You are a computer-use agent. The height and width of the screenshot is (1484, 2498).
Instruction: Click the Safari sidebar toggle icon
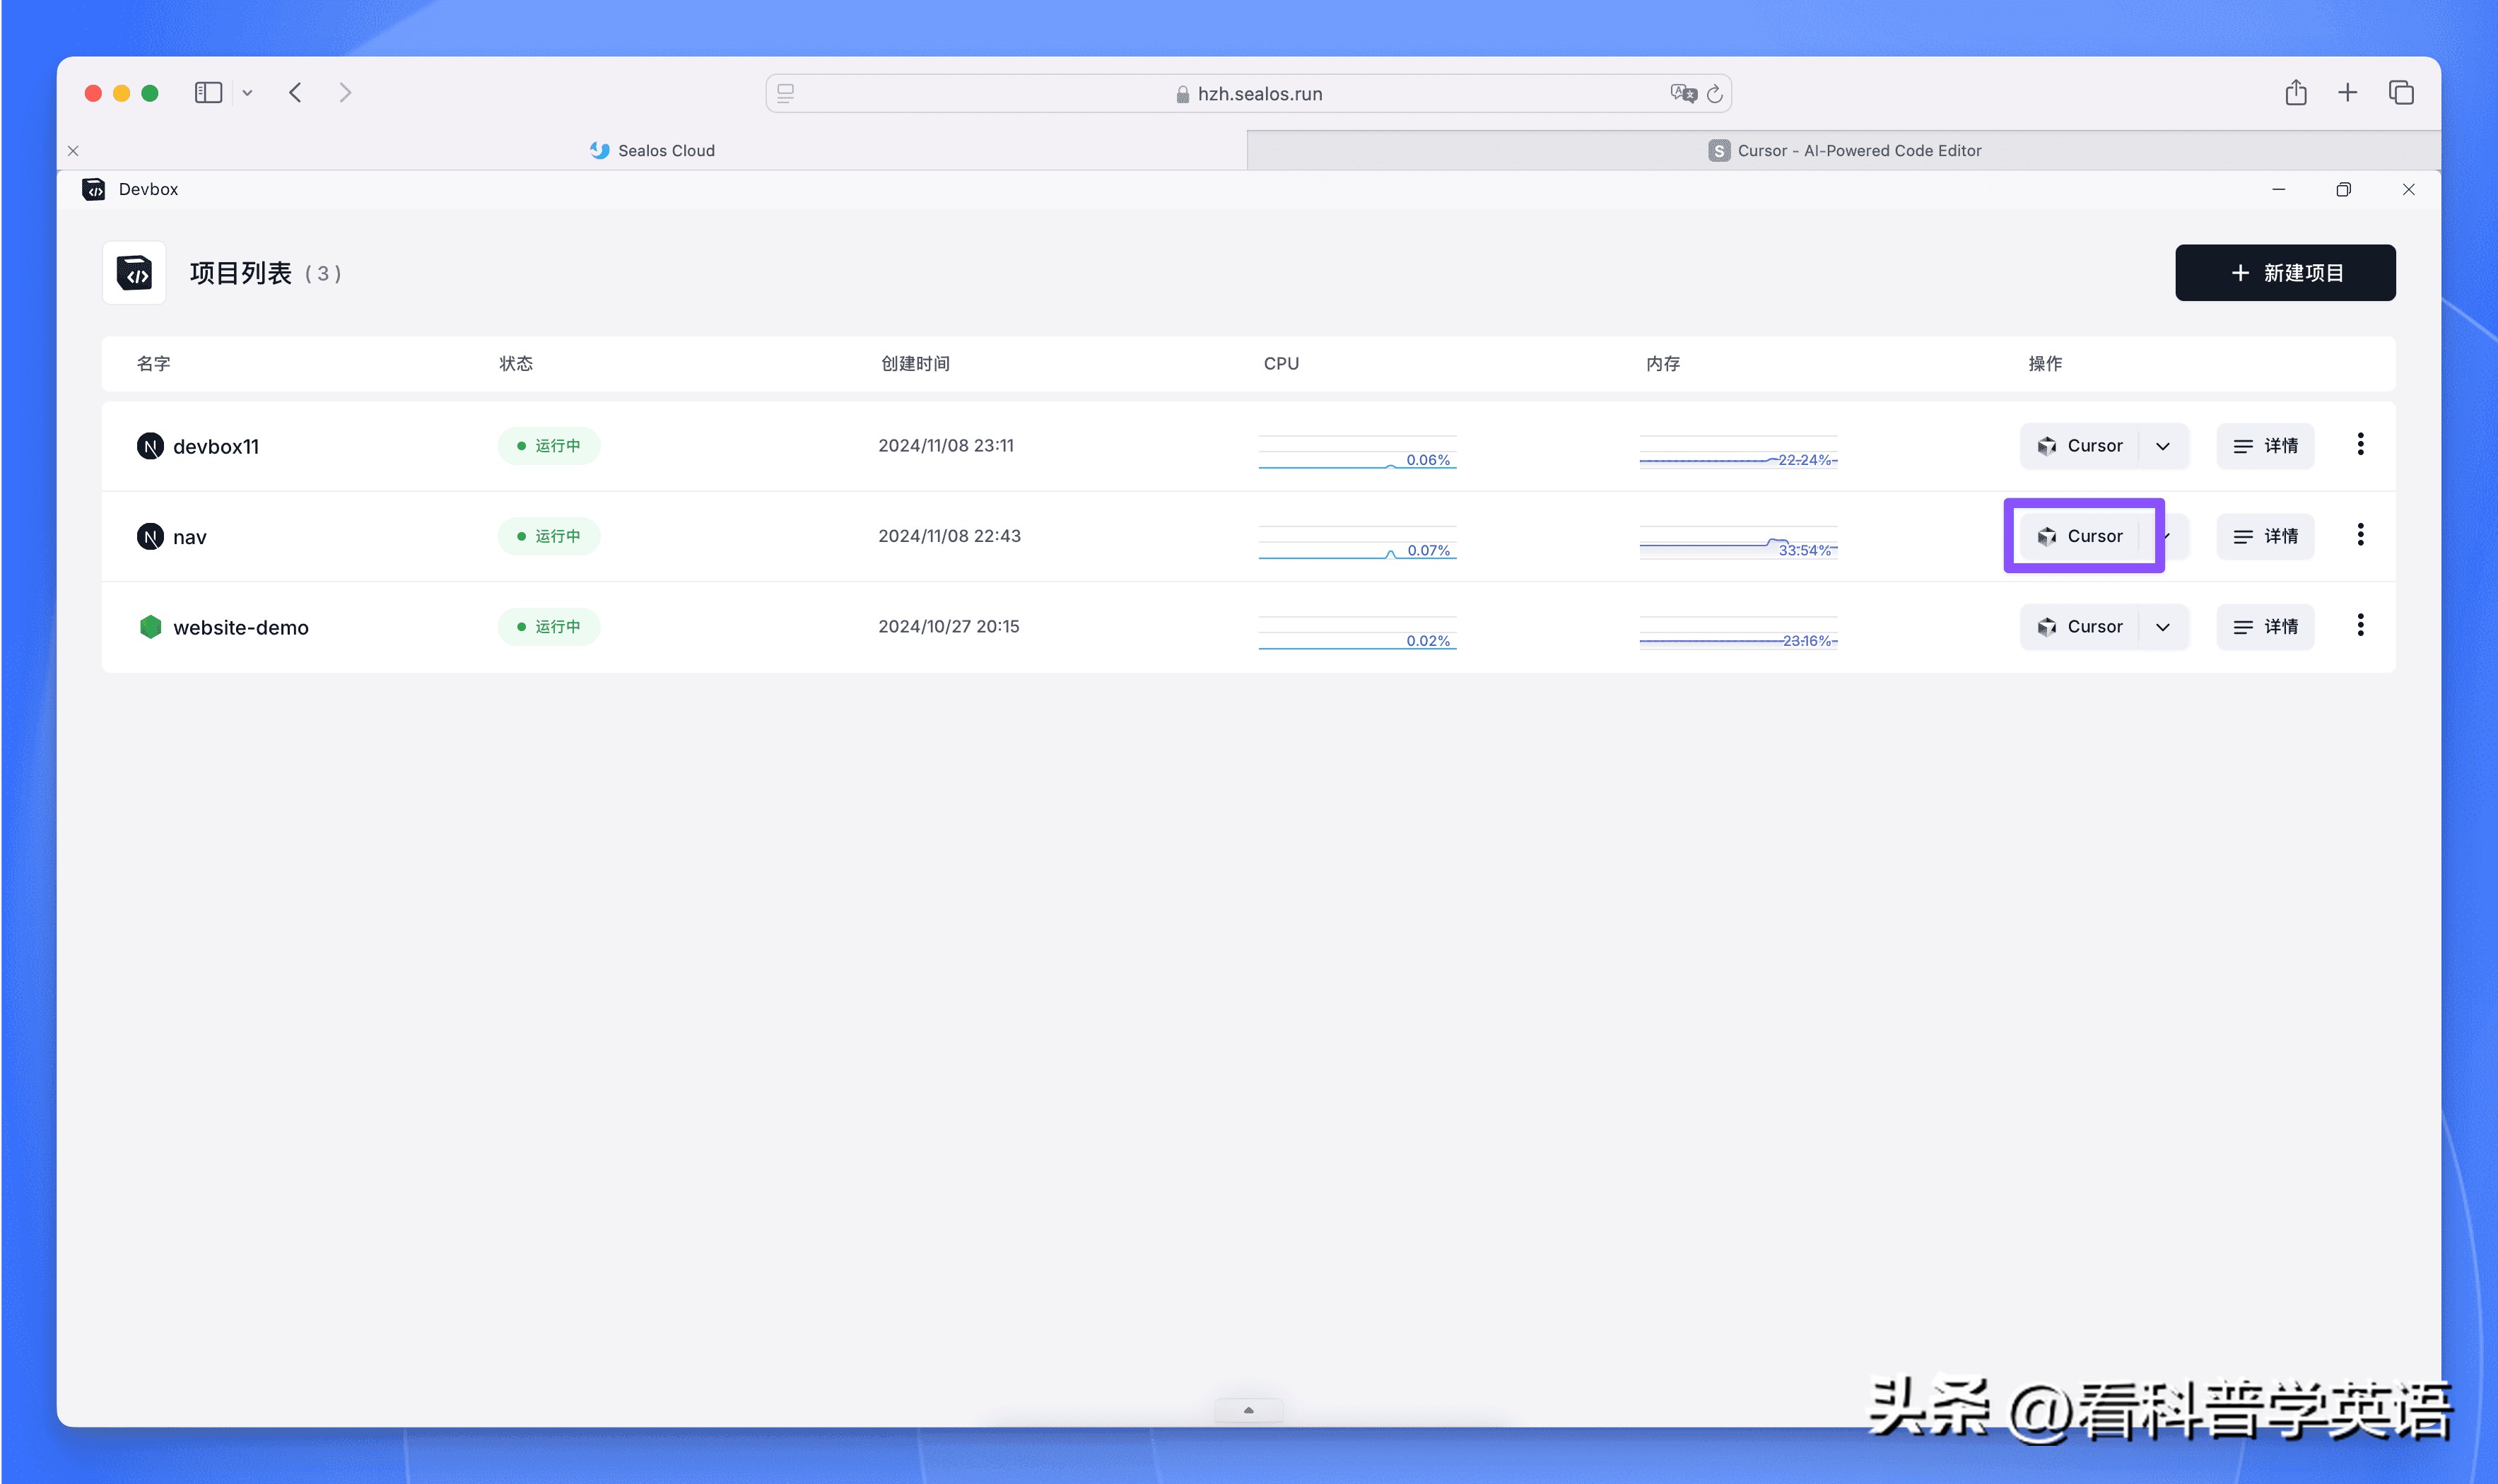coord(208,93)
